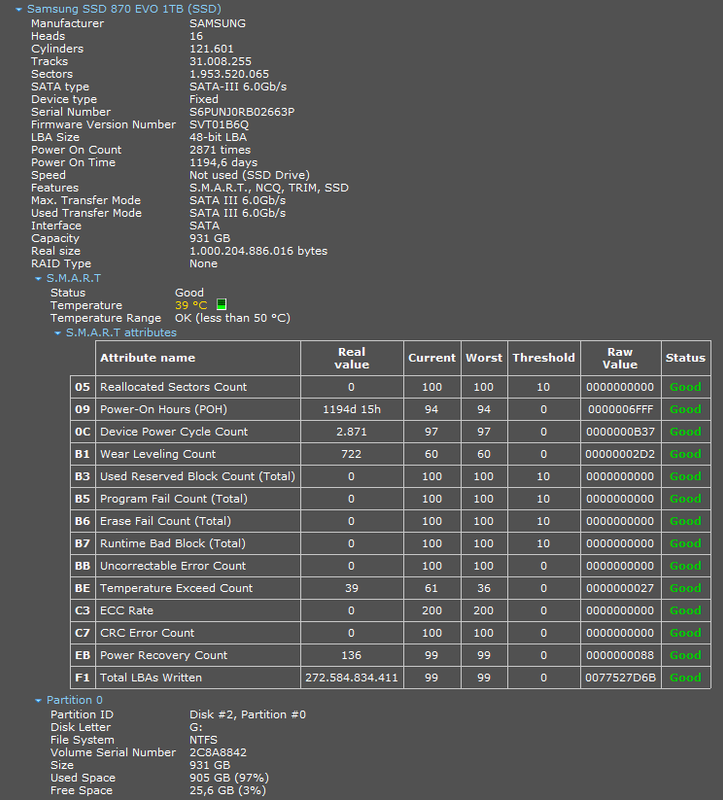Collapse the S.M.A.R.T attributes arrow
This screenshot has height=800, width=723.
pos(58,333)
